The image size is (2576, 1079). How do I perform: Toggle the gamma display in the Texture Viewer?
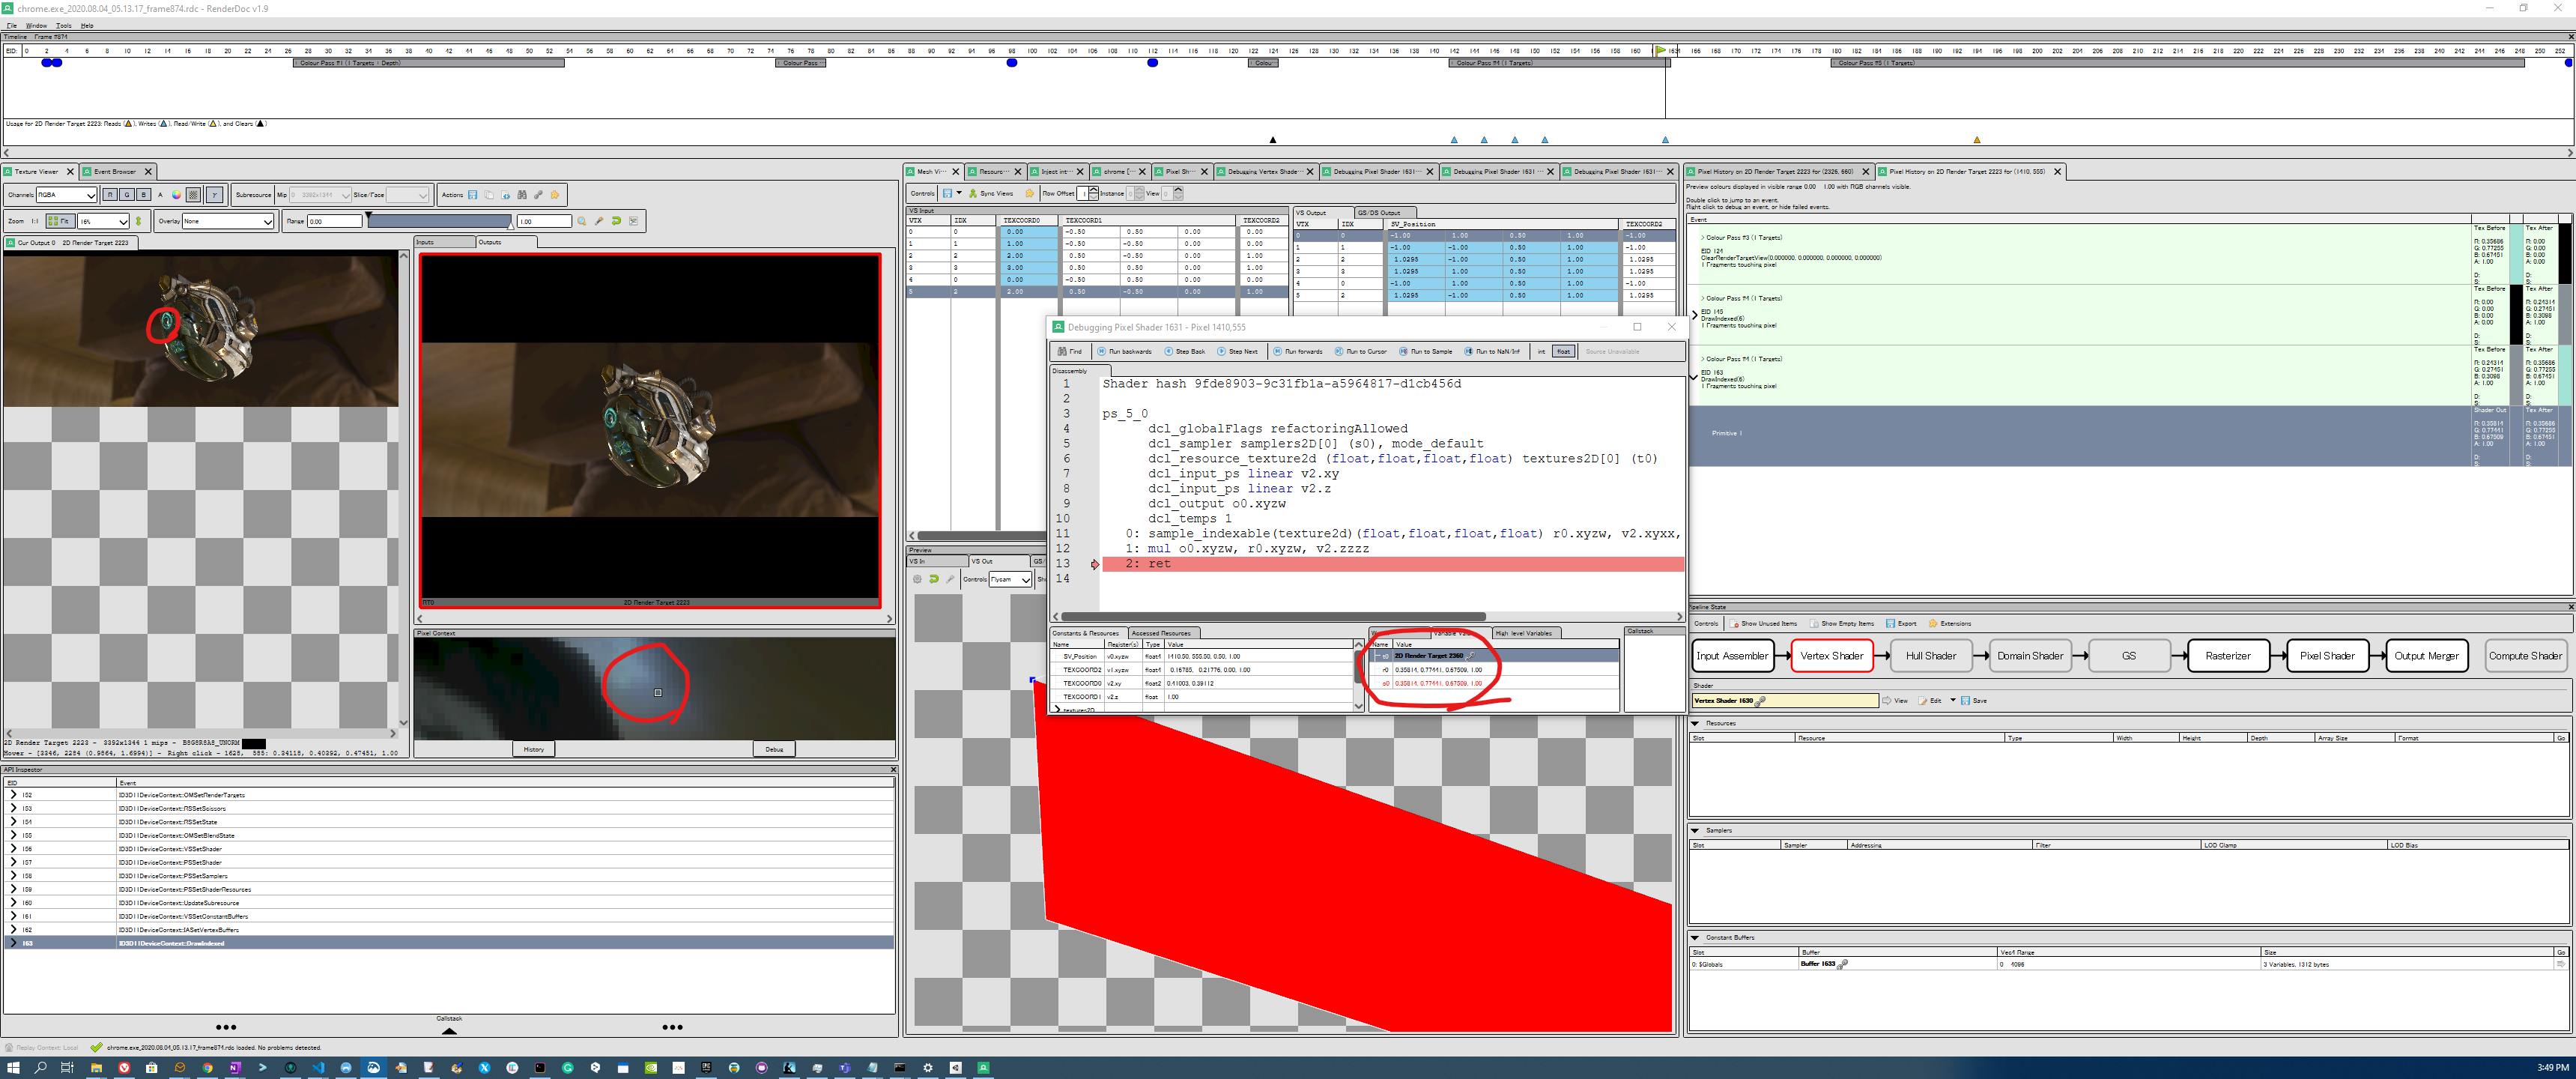click(215, 195)
